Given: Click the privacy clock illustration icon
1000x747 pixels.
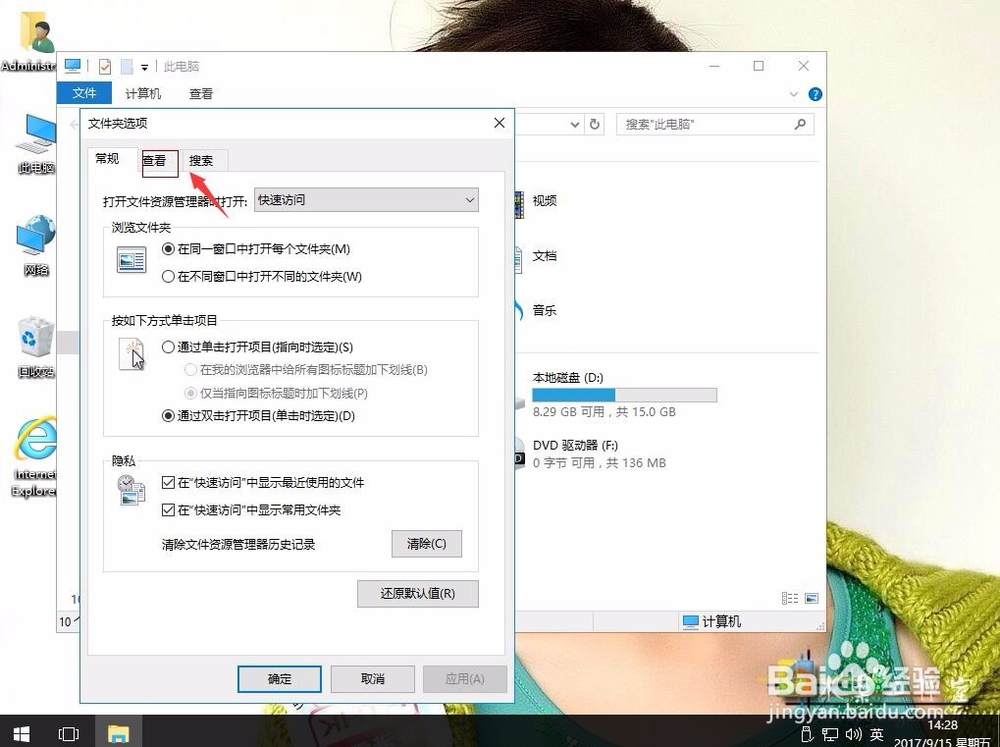Looking at the screenshot, I should click(131, 491).
